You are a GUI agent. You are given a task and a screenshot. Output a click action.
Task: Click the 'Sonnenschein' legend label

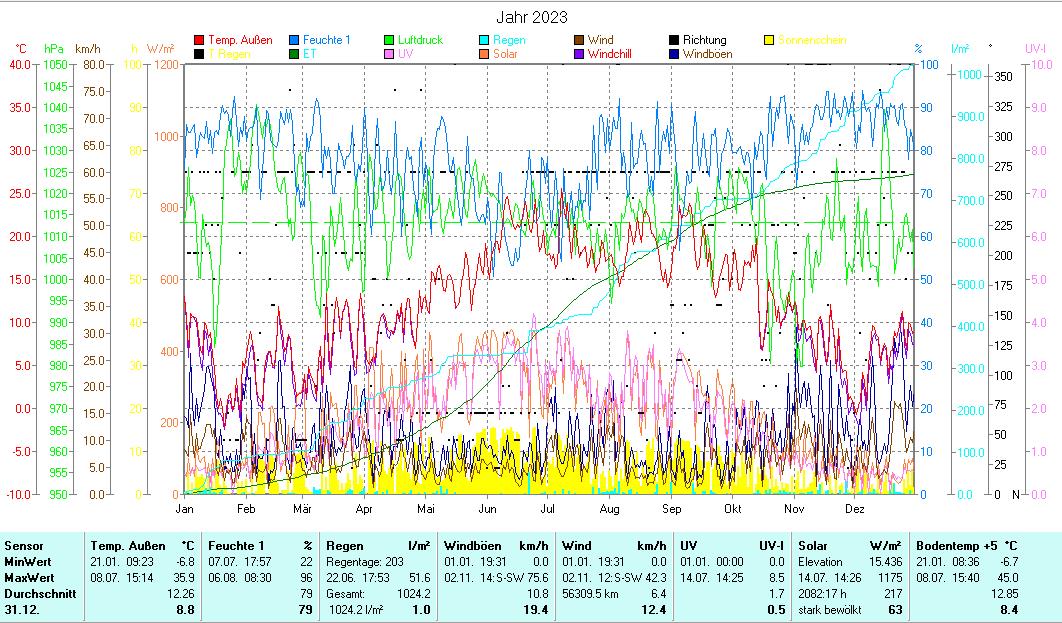(x=812, y=41)
